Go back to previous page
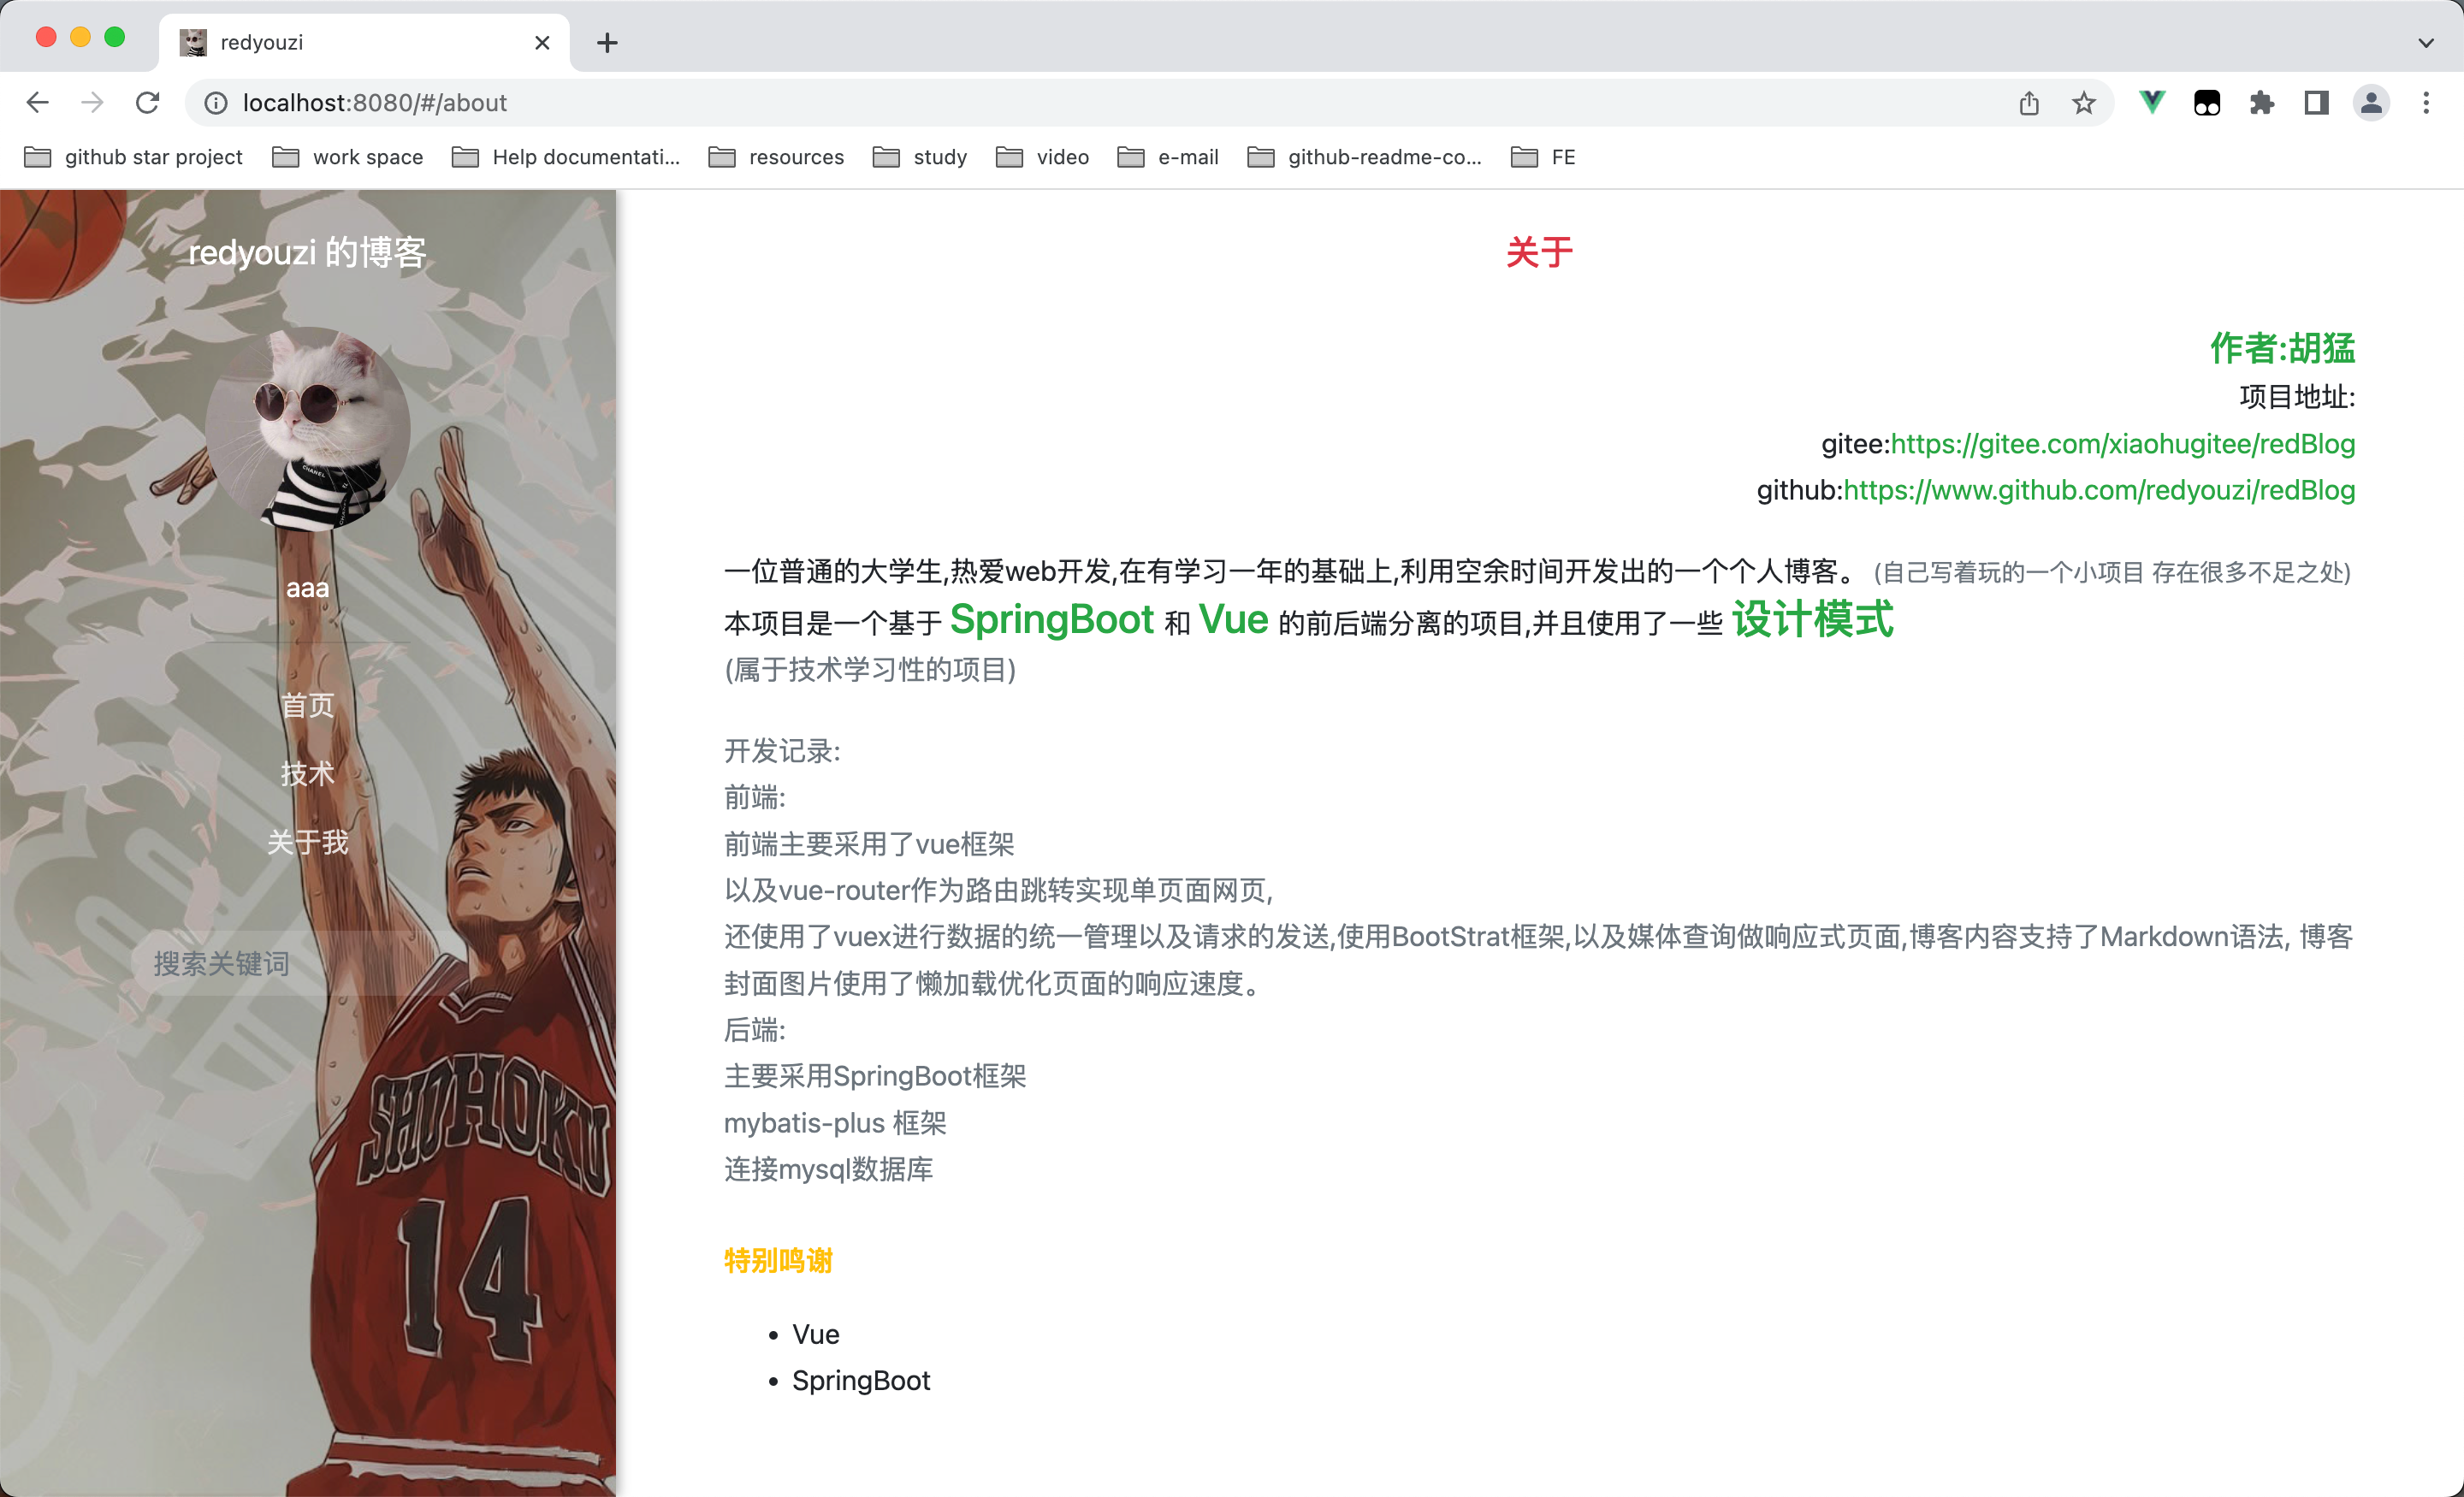 pos(38,103)
